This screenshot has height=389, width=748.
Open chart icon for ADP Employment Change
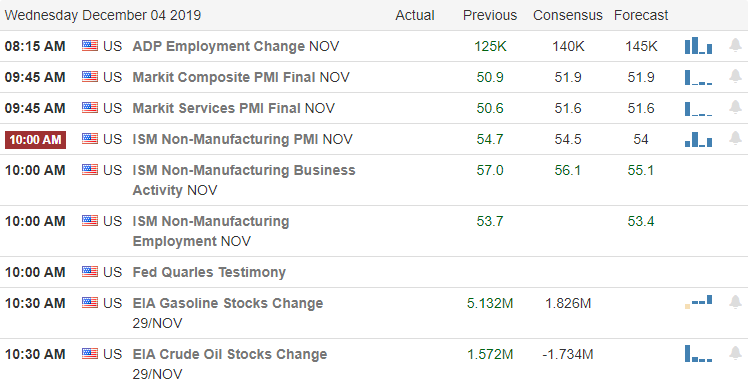(x=698, y=46)
